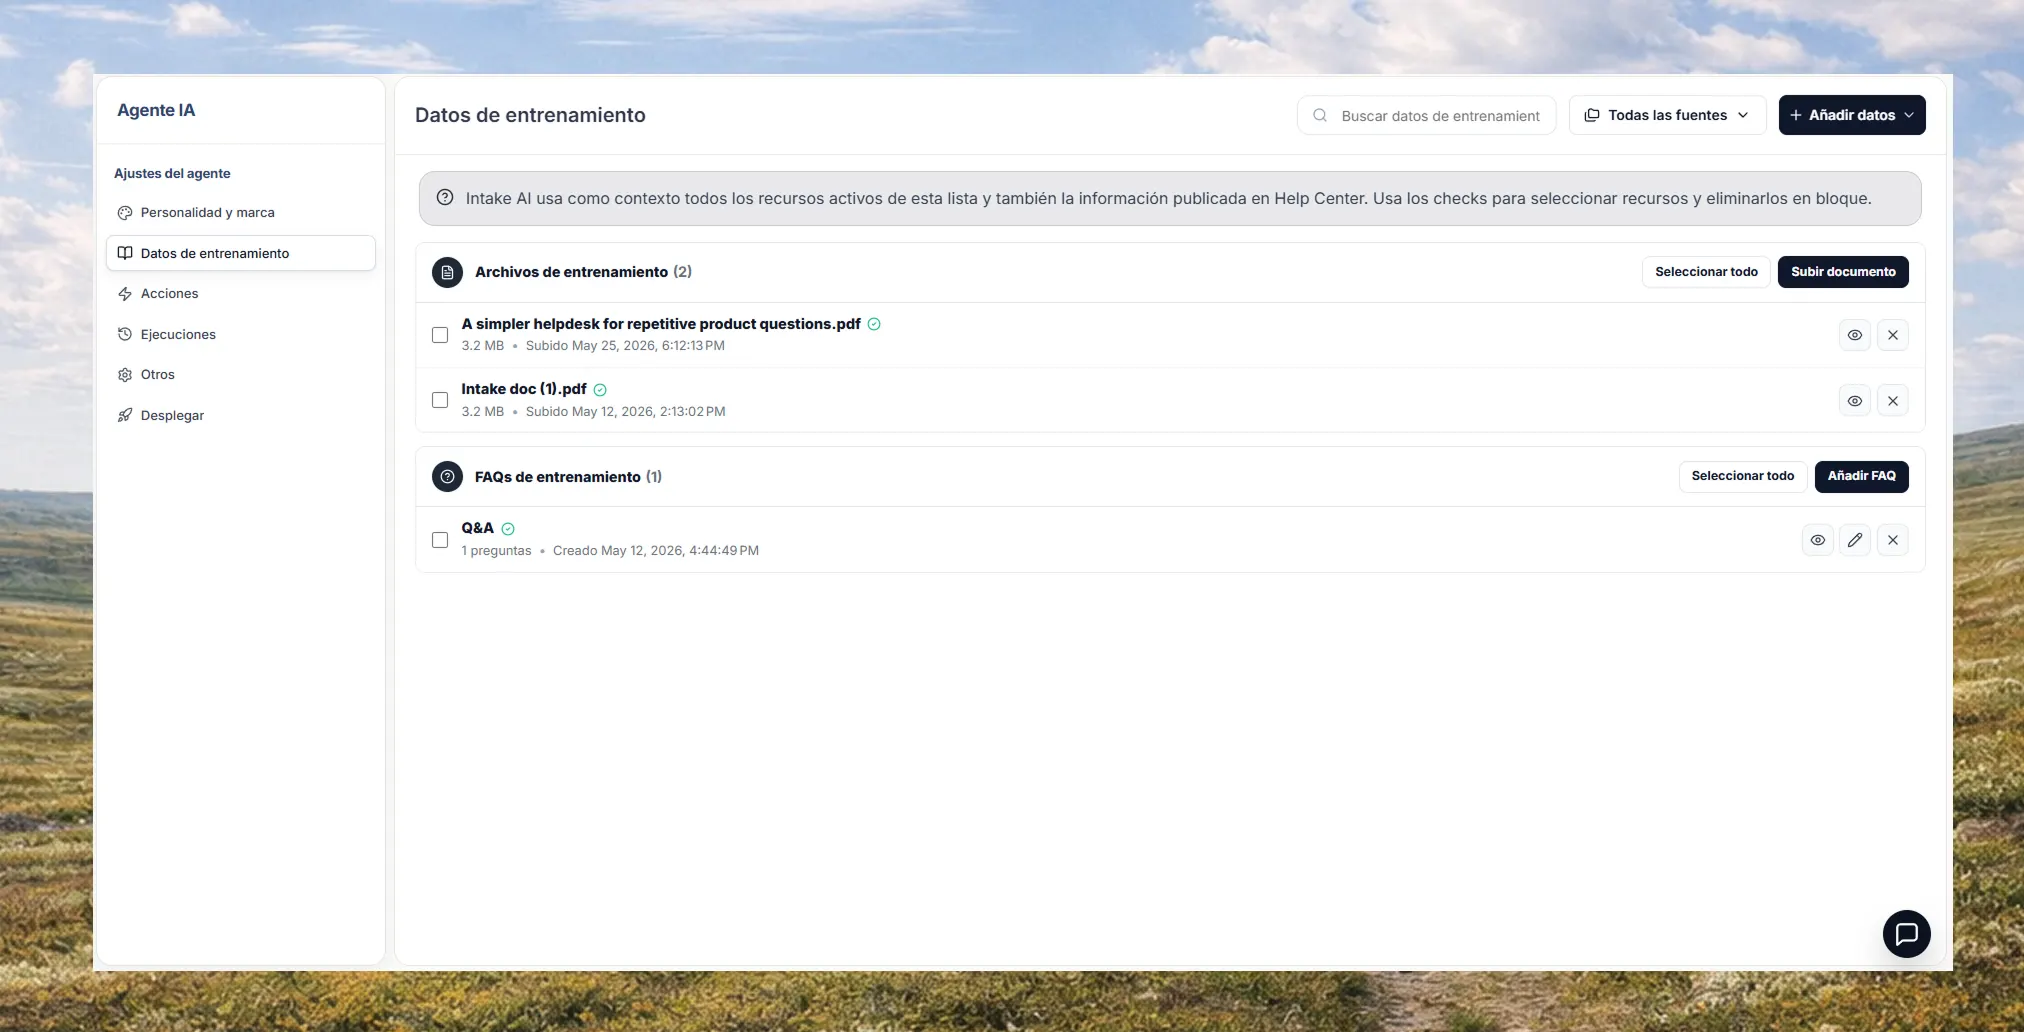This screenshot has height=1032, width=2024.
Task: Click green status check next to Q&A
Action: click(508, 529)
